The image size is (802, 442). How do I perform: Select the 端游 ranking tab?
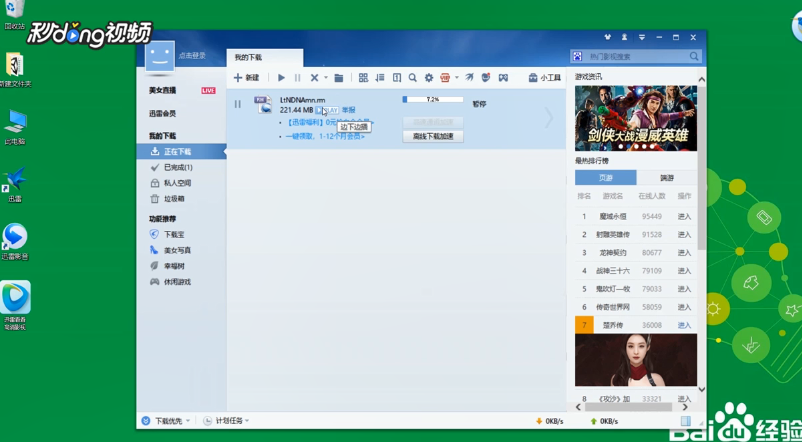[x=666, y=177]
